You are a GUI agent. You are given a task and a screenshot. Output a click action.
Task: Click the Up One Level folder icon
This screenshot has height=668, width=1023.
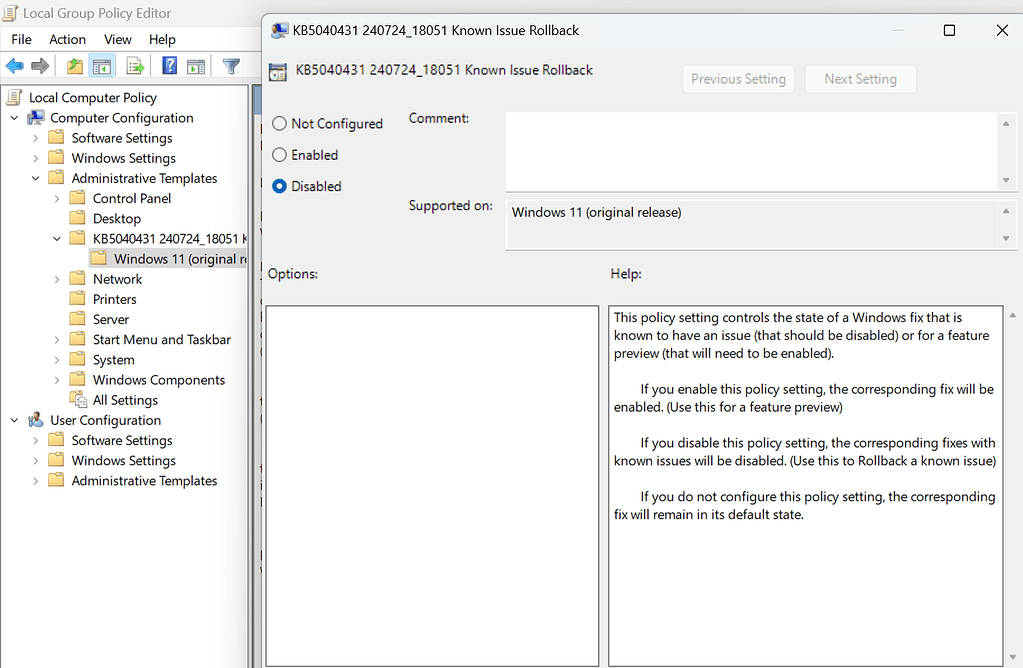(x=75, y=66)
